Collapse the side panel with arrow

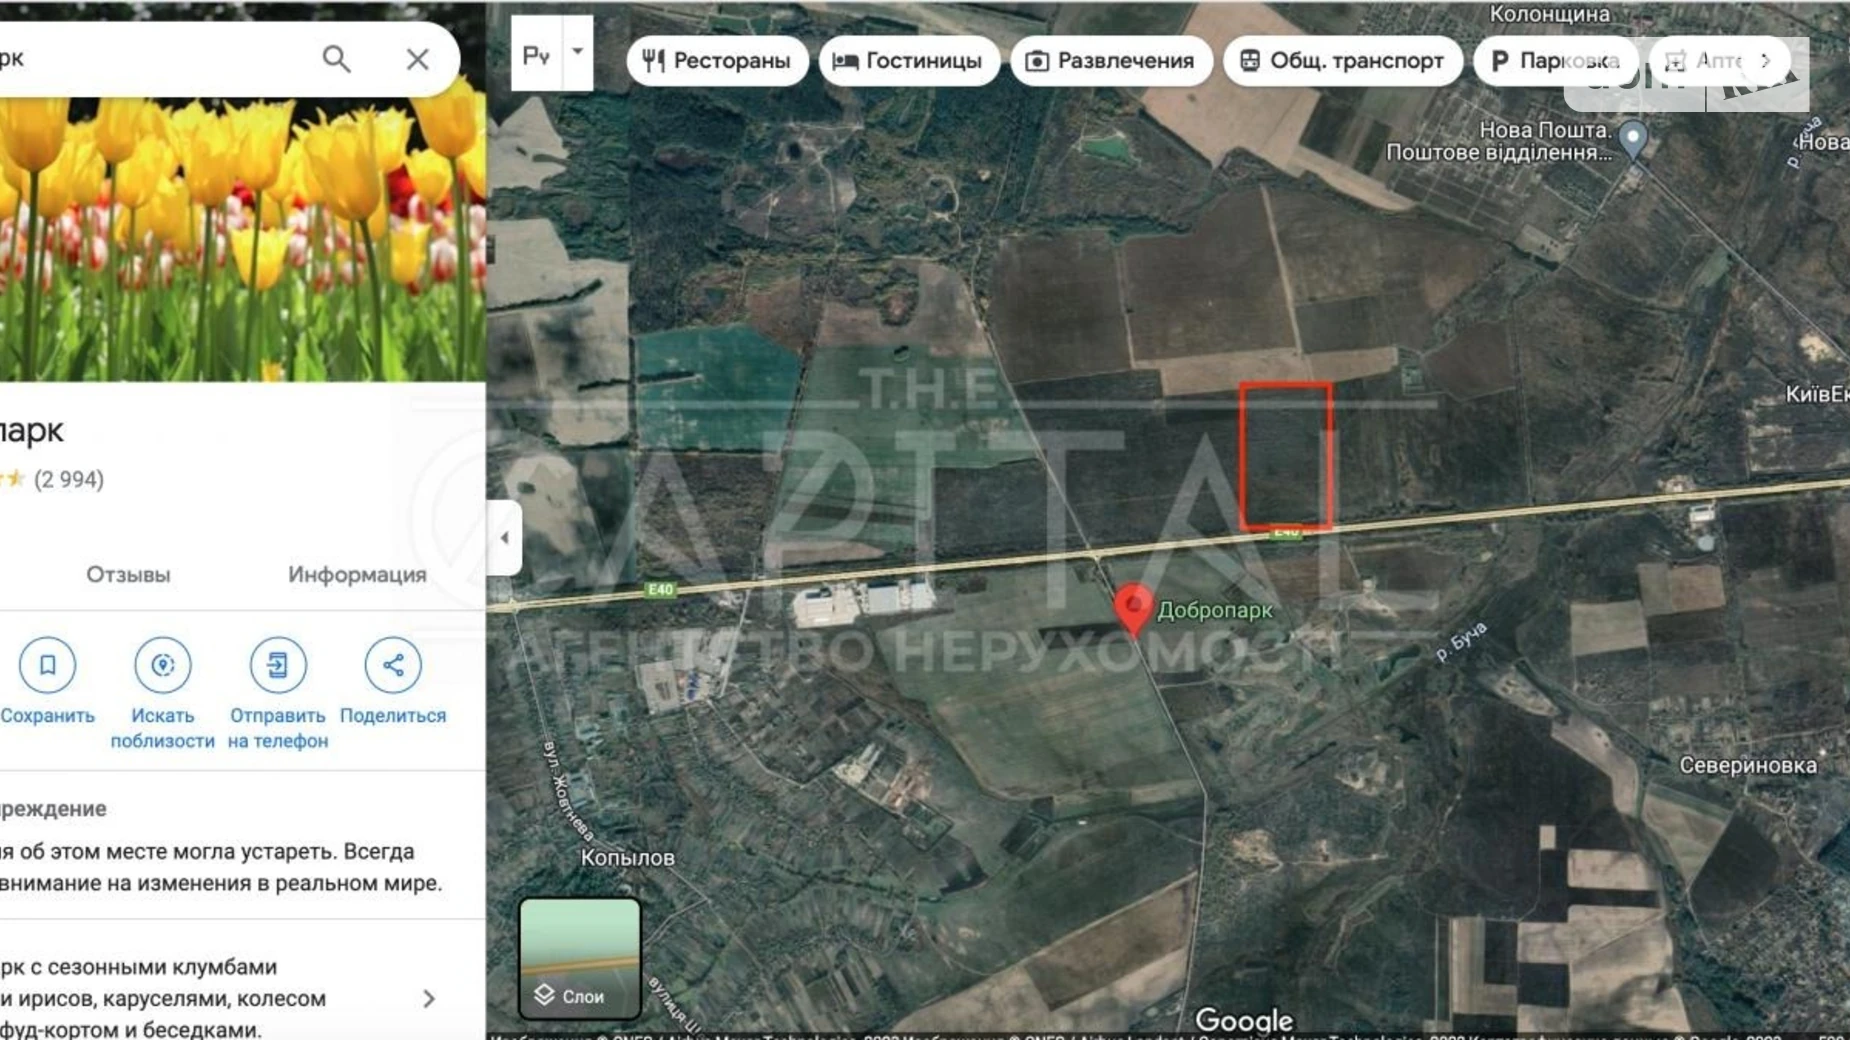pos(504,538)
